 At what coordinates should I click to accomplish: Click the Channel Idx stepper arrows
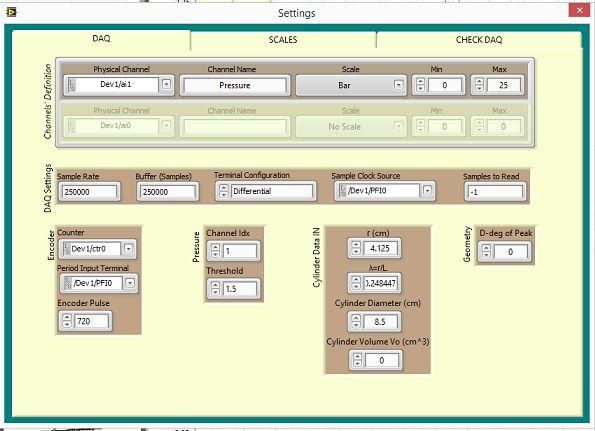pyautogui.click(x=216, y=251)
